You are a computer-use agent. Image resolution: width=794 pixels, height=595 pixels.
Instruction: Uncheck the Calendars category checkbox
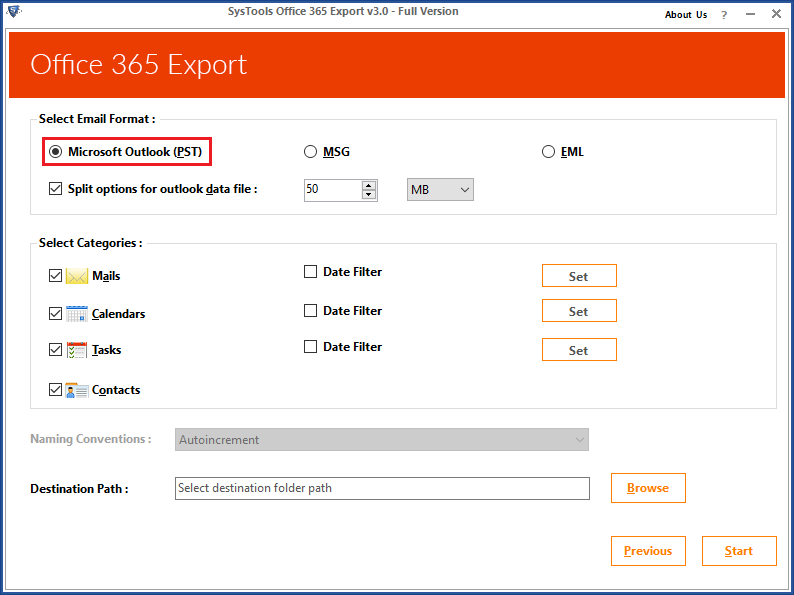55,313
